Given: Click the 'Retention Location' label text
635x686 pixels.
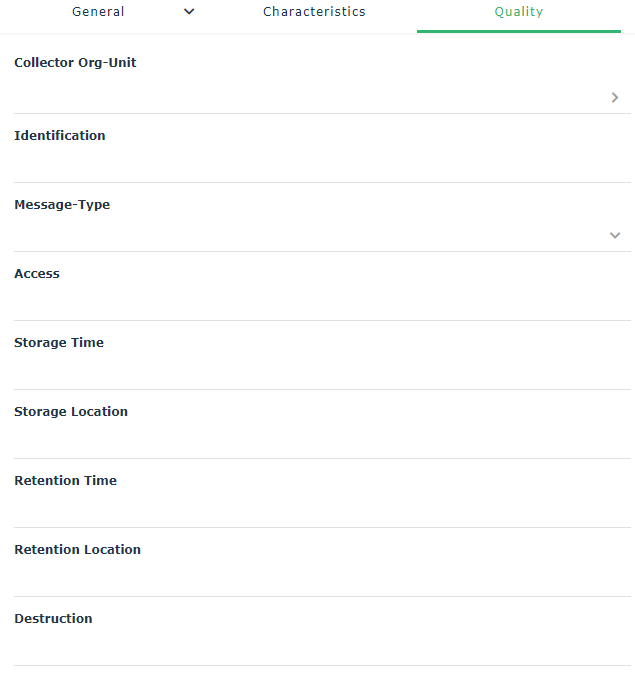Looking at the screenshot, I should pos(77,550).
